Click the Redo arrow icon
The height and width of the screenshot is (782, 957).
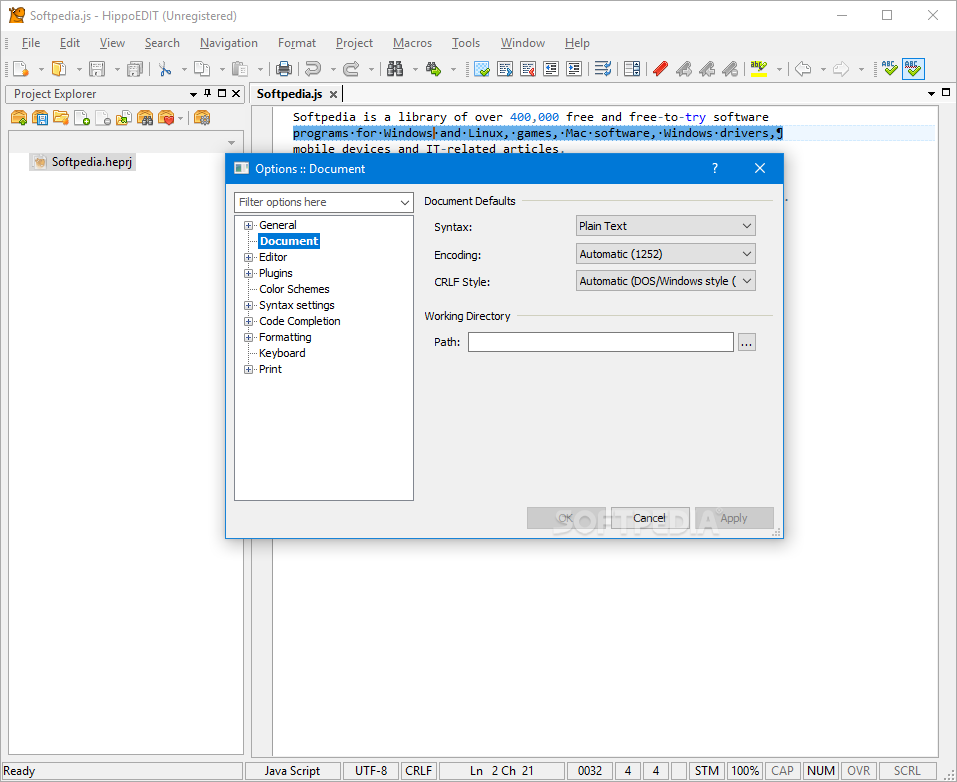[351, 69]
